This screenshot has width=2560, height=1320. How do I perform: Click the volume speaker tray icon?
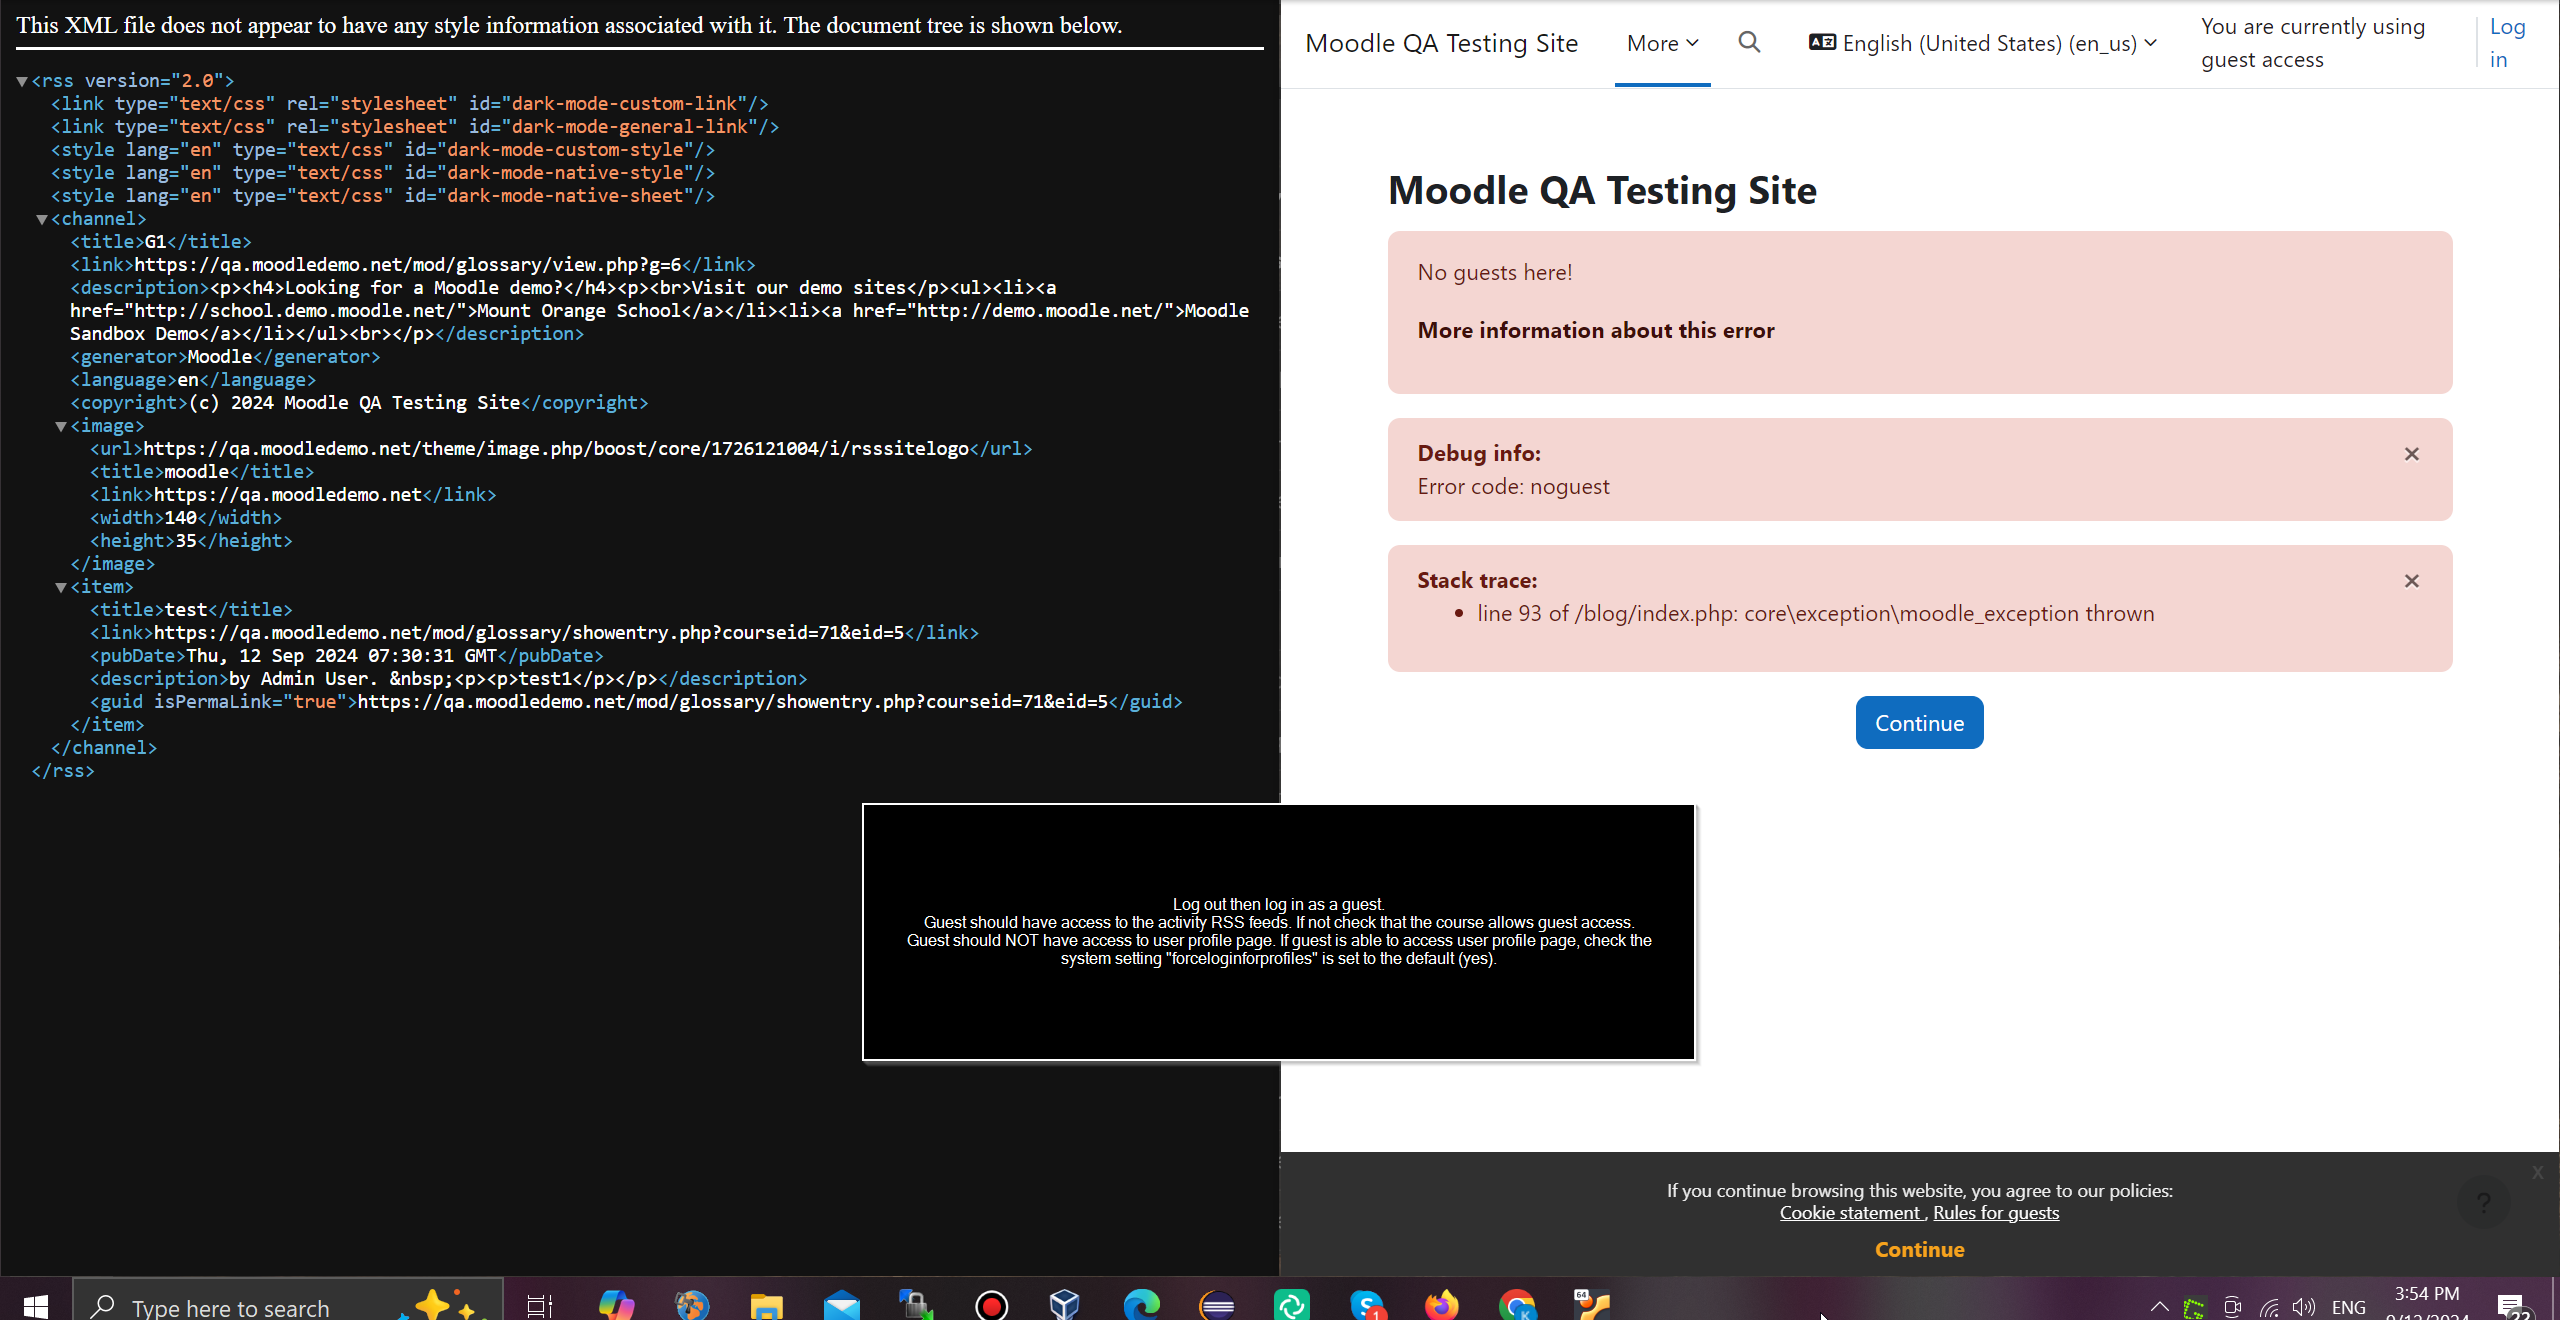[2304, 1307]
